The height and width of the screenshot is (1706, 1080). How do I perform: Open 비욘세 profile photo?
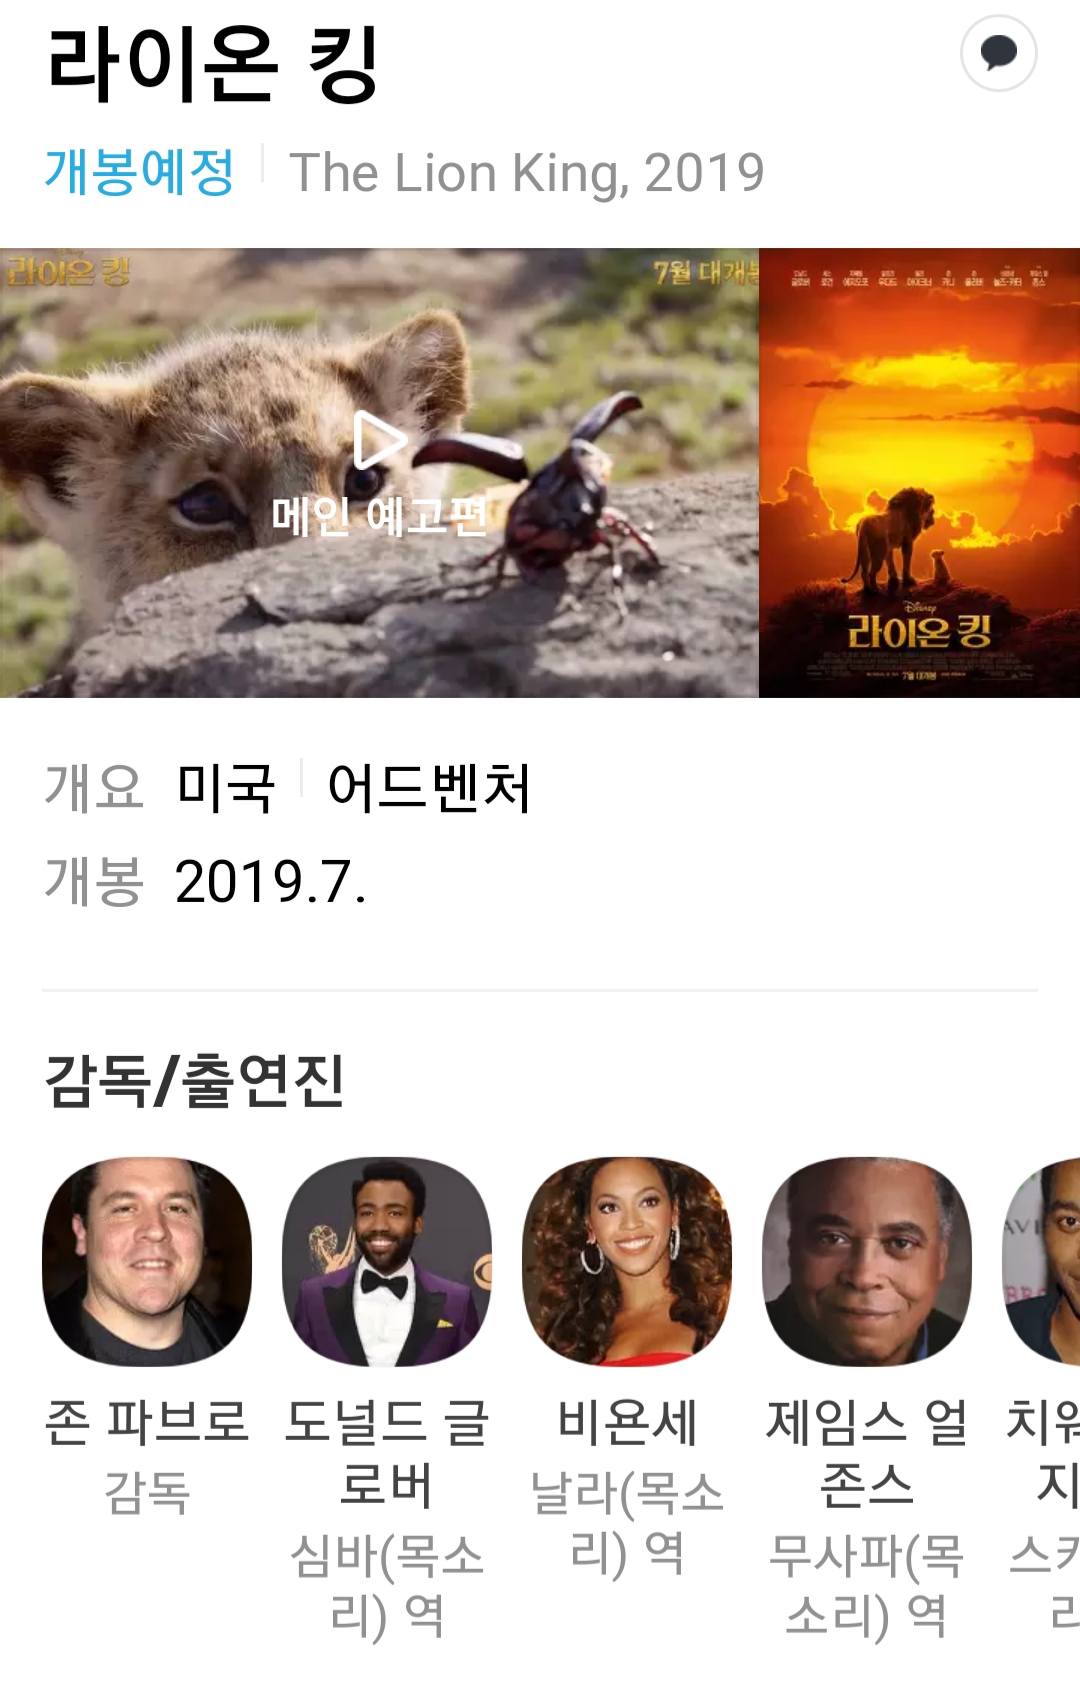coord(627,1262)
